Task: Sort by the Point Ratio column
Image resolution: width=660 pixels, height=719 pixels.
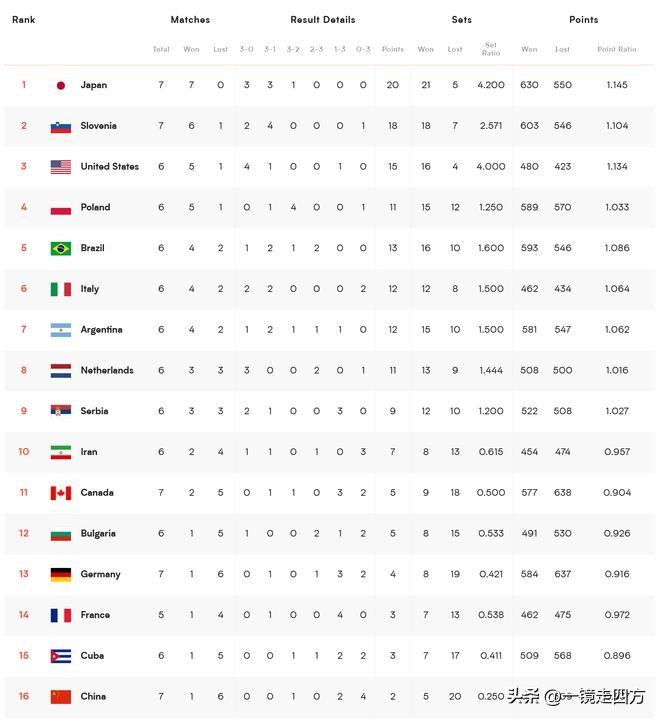Action: click(x=616, y=49)
